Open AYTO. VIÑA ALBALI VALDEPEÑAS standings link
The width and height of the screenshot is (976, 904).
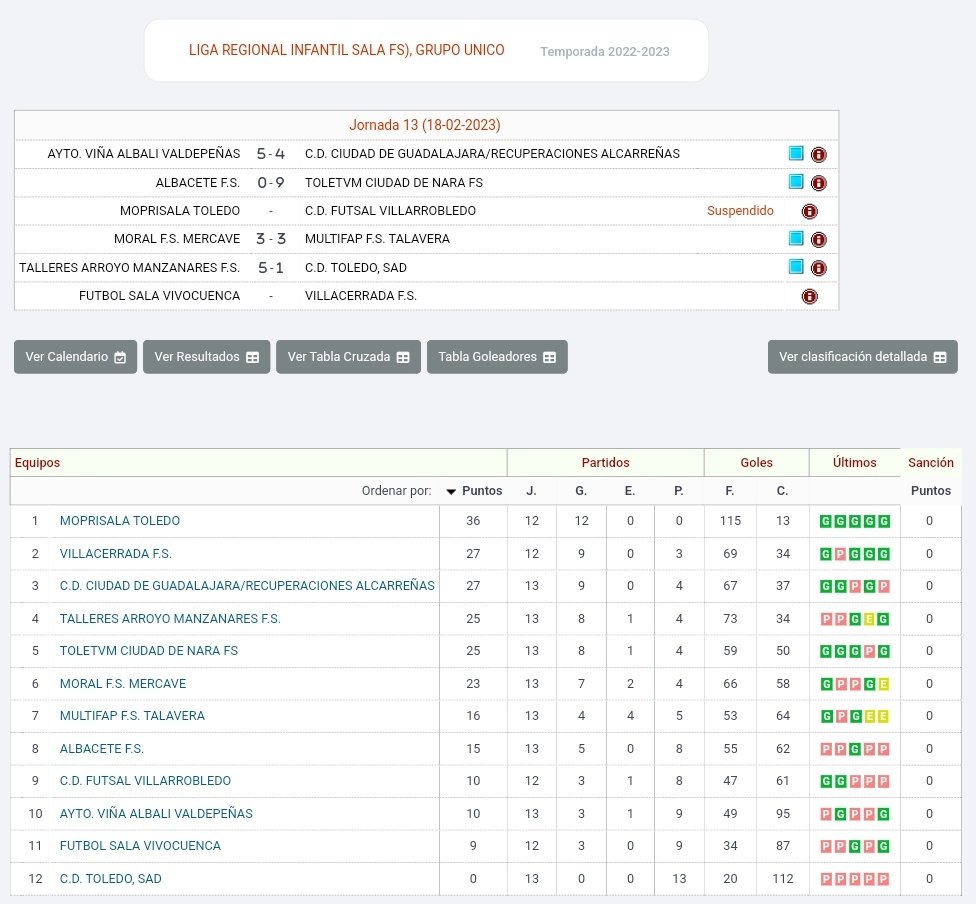[156, 813]
